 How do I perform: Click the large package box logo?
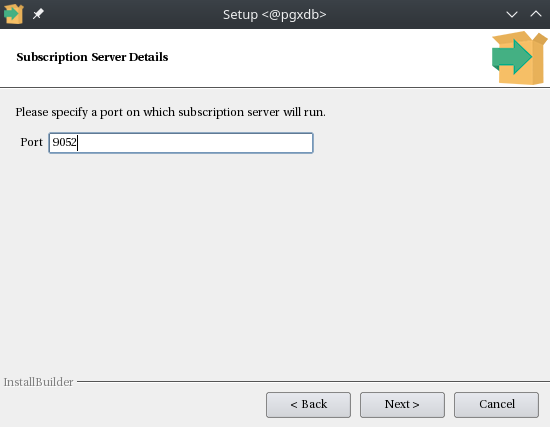click(519, 58)
